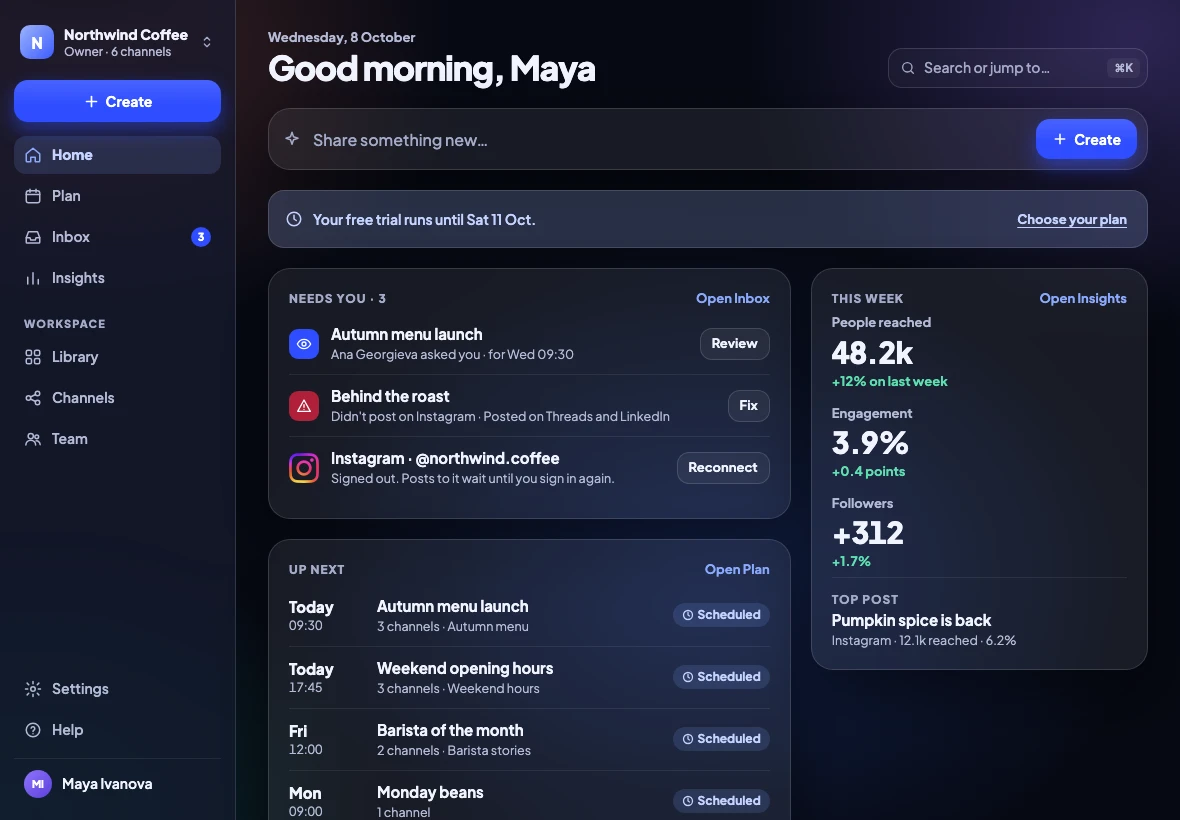The height and width of the screenshot is (820, 1180).
Task: Follow the Open Insights link
Action: coord(1083,299)
